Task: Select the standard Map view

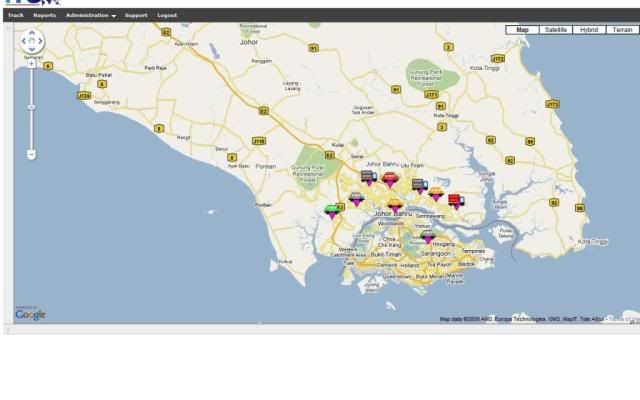Action: [521, 30]
